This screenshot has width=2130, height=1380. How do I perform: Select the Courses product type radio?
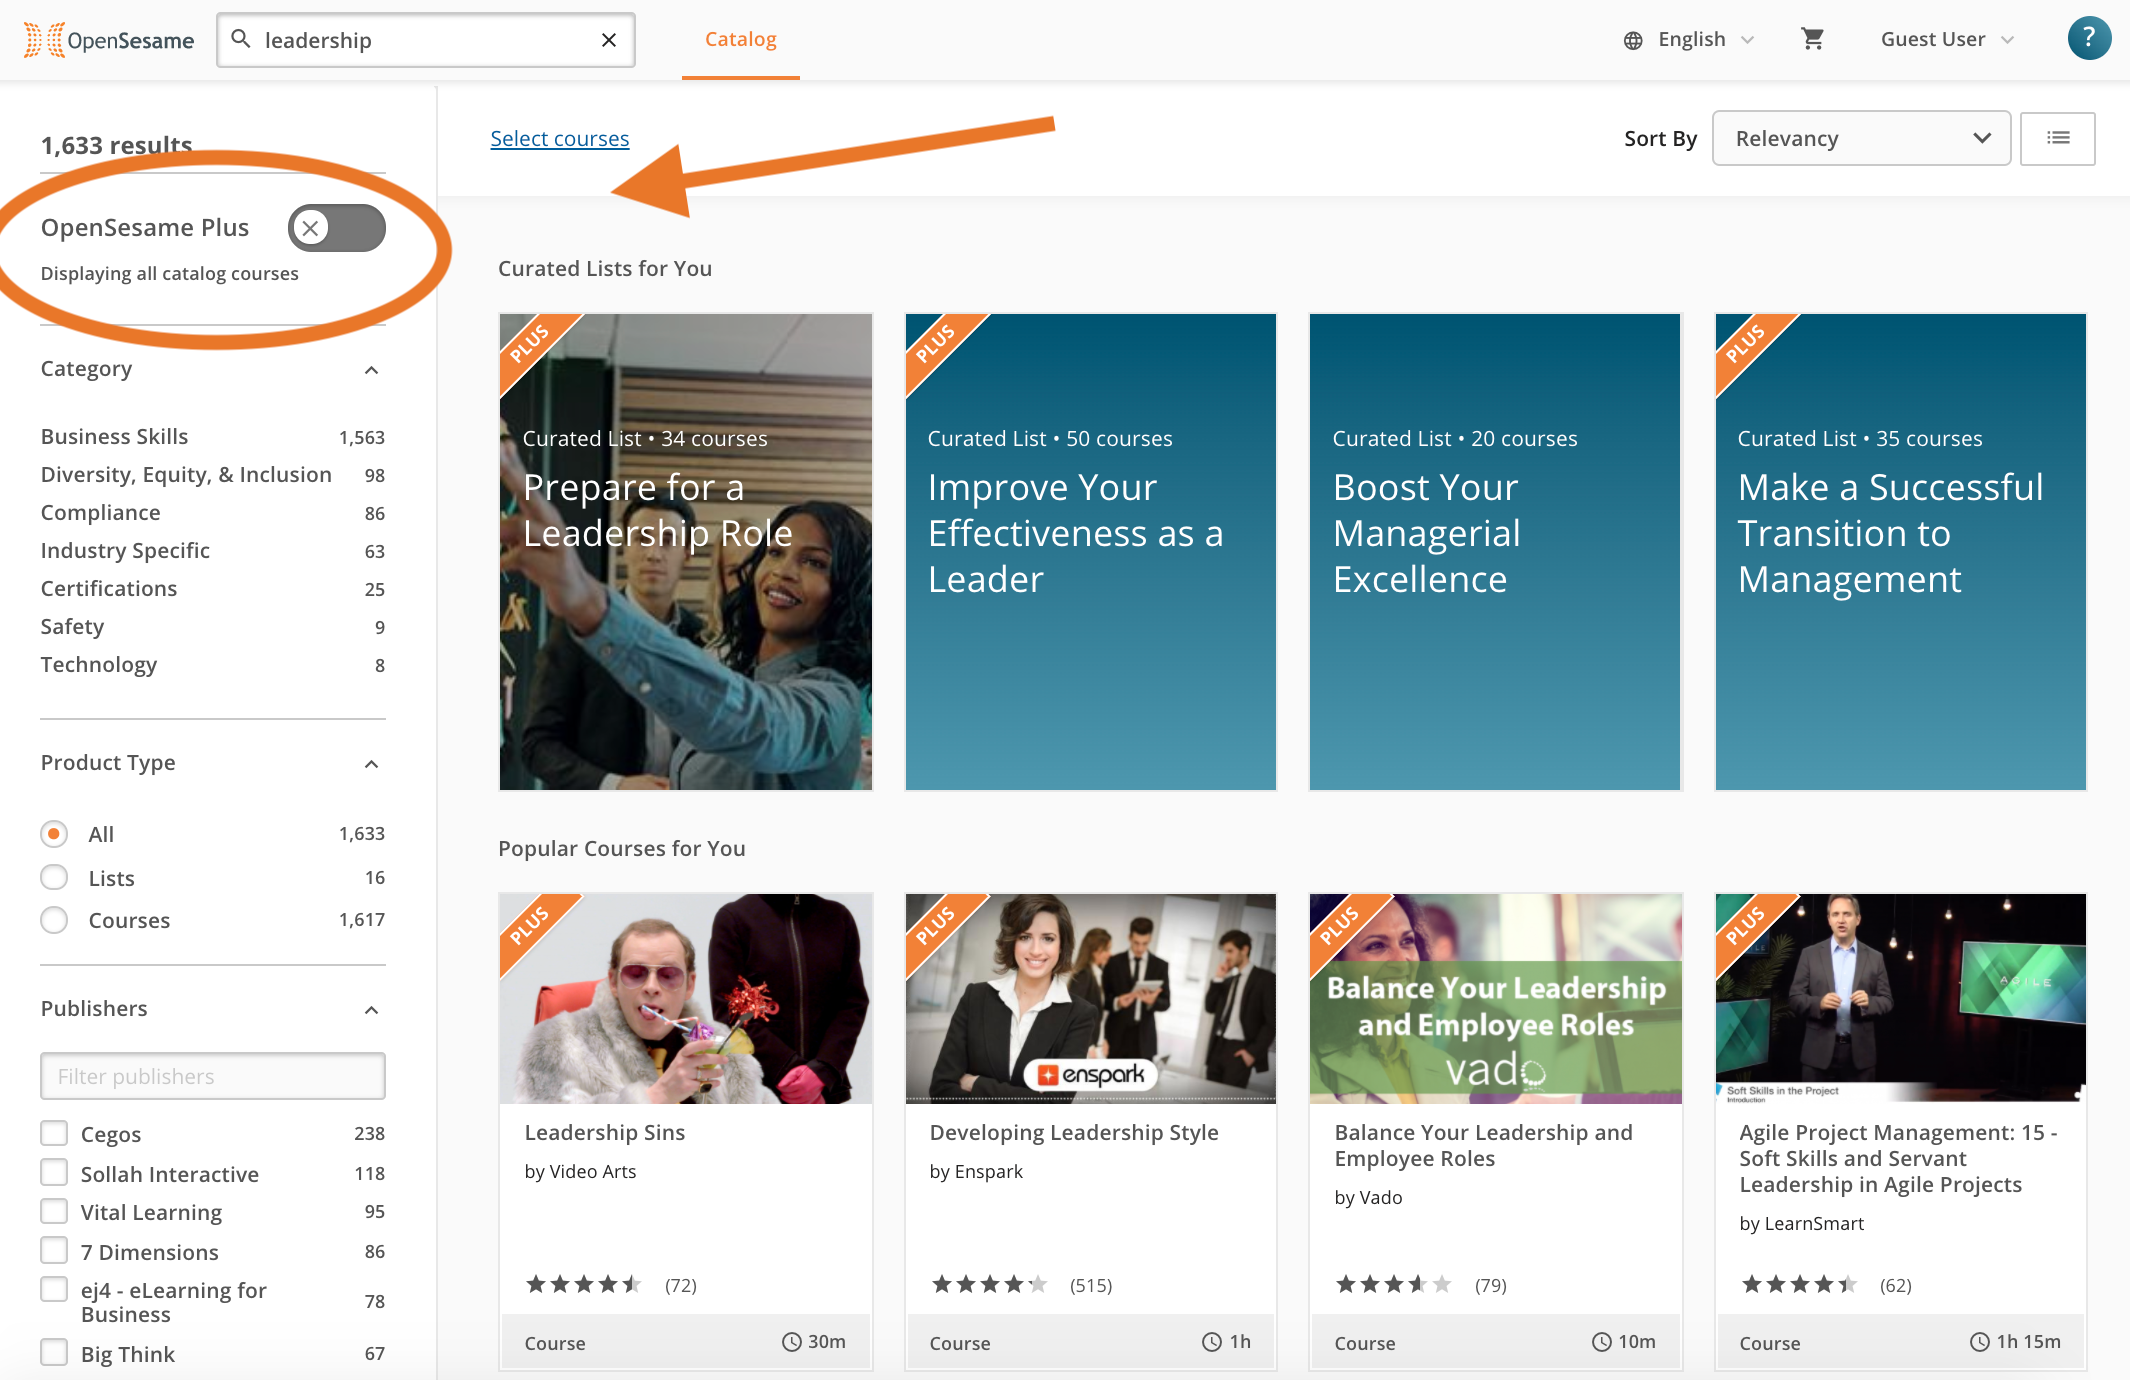click(54, 919)
